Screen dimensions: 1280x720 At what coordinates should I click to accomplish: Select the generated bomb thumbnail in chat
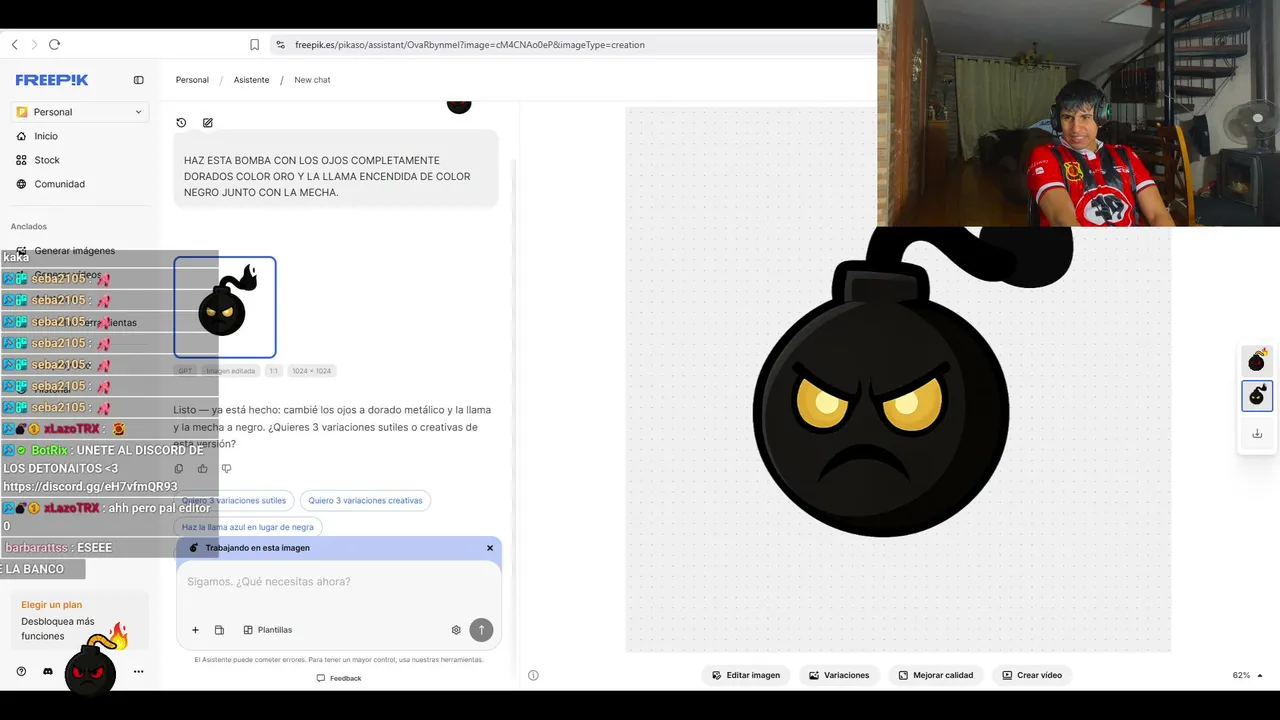pos(225,307)
